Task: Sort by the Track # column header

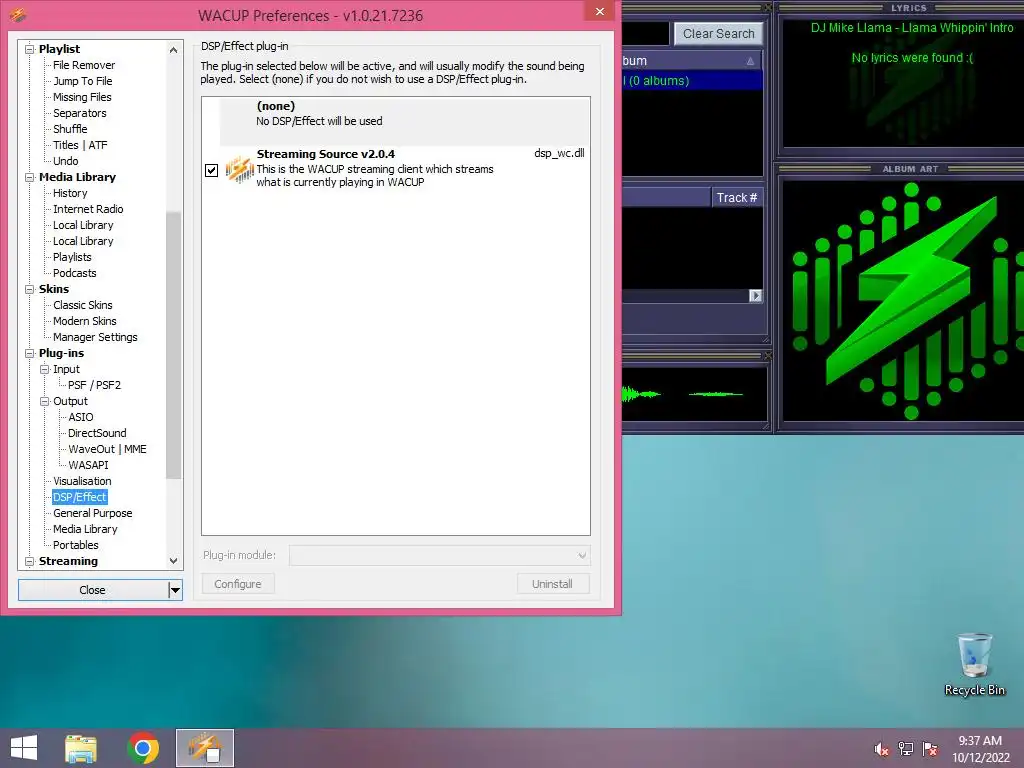Action: [737, 197]
